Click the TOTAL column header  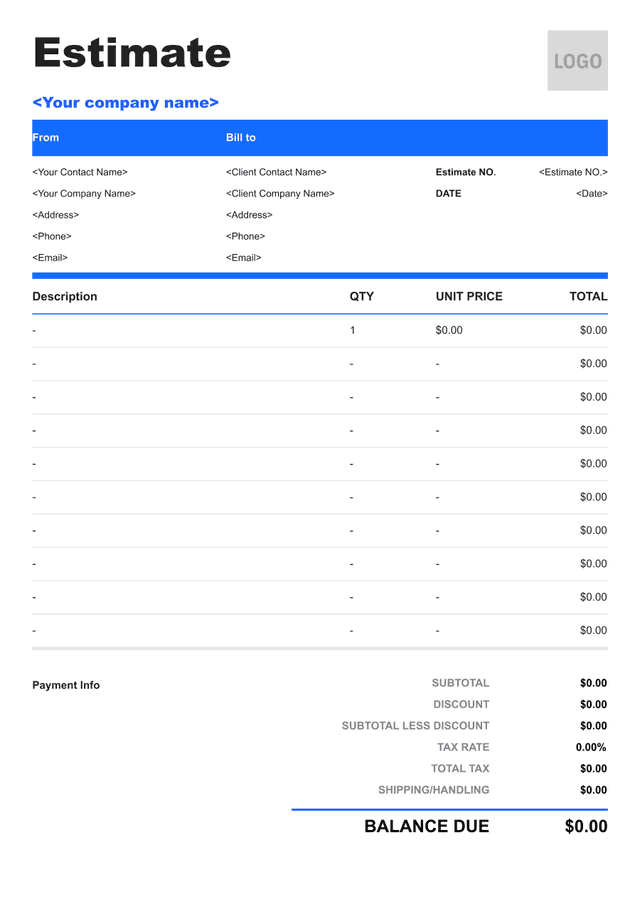(x=588, y=296)
